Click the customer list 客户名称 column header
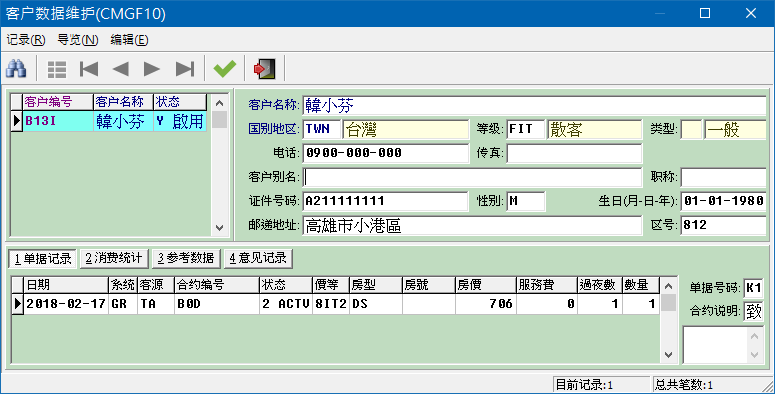Image resolution: width=775 pixels, height=394 pixels. pyautogui.click(x=123, y=102)
